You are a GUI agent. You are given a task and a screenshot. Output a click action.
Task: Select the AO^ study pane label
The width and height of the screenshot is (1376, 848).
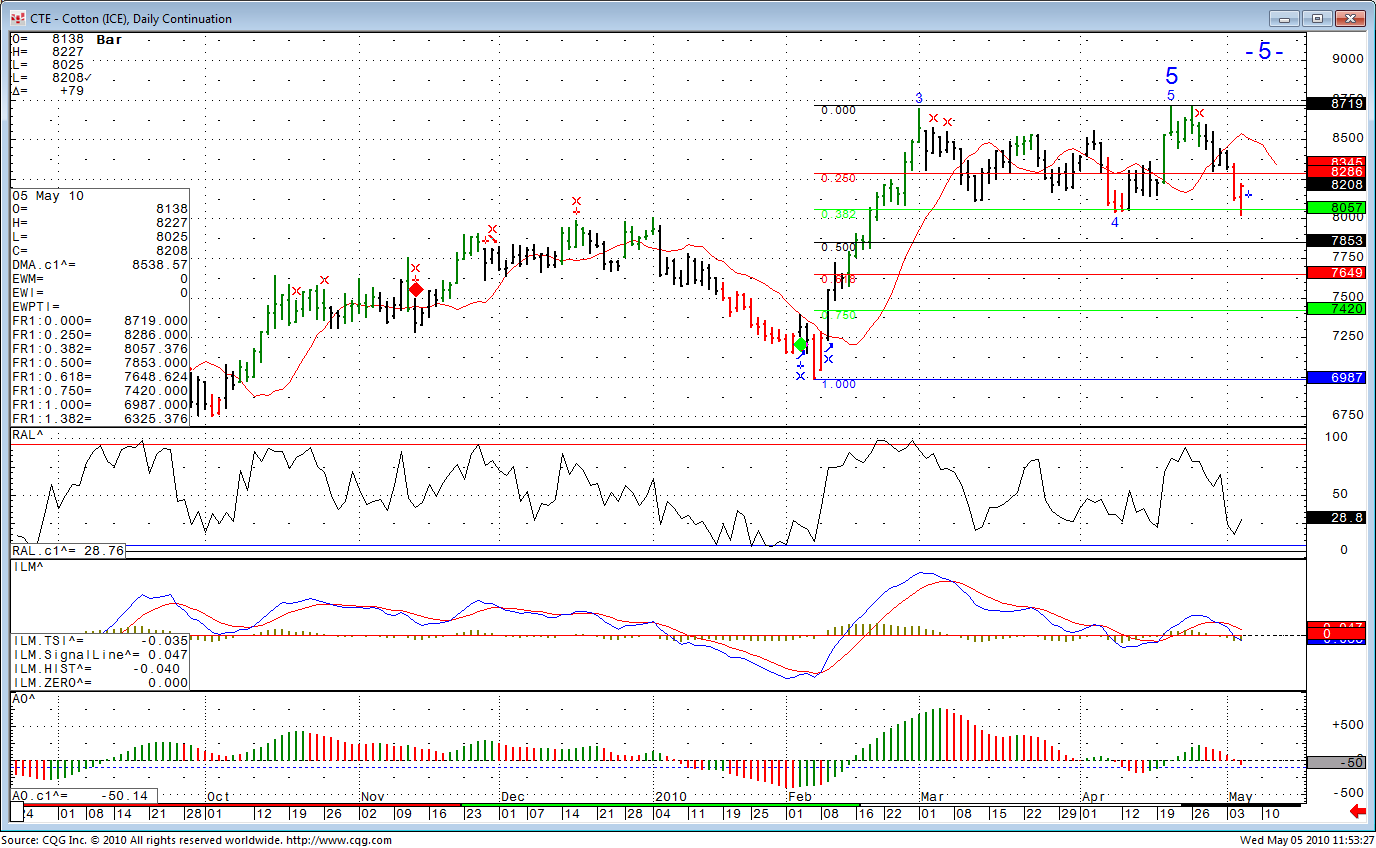24,699
